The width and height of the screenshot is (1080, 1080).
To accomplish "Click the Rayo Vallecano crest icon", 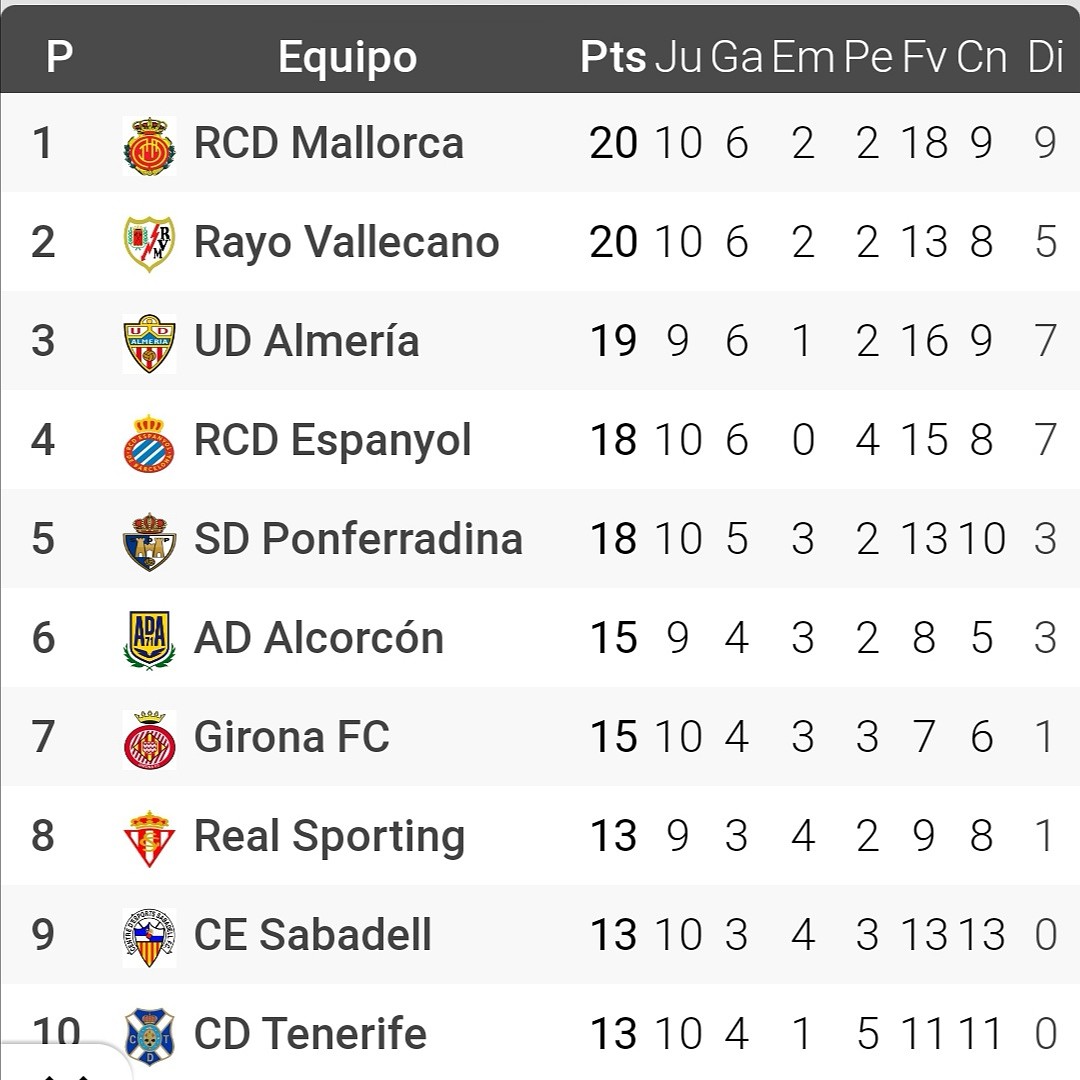I will (149, 244).
